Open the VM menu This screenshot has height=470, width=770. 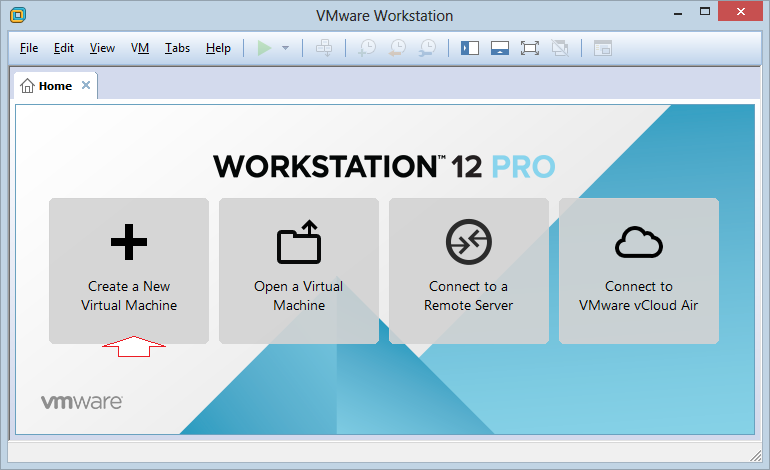click(x=140, y=48)
